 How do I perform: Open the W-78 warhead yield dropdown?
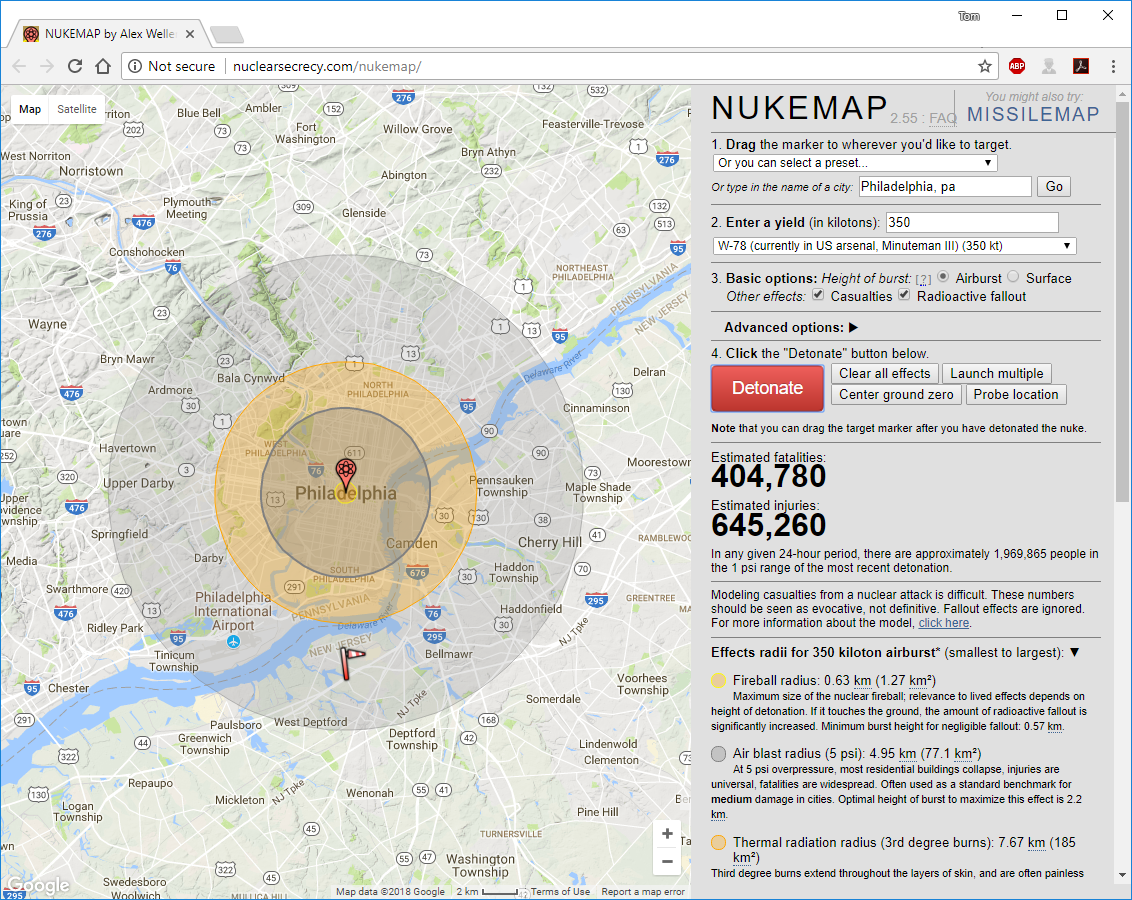click(x=894, y=246)
